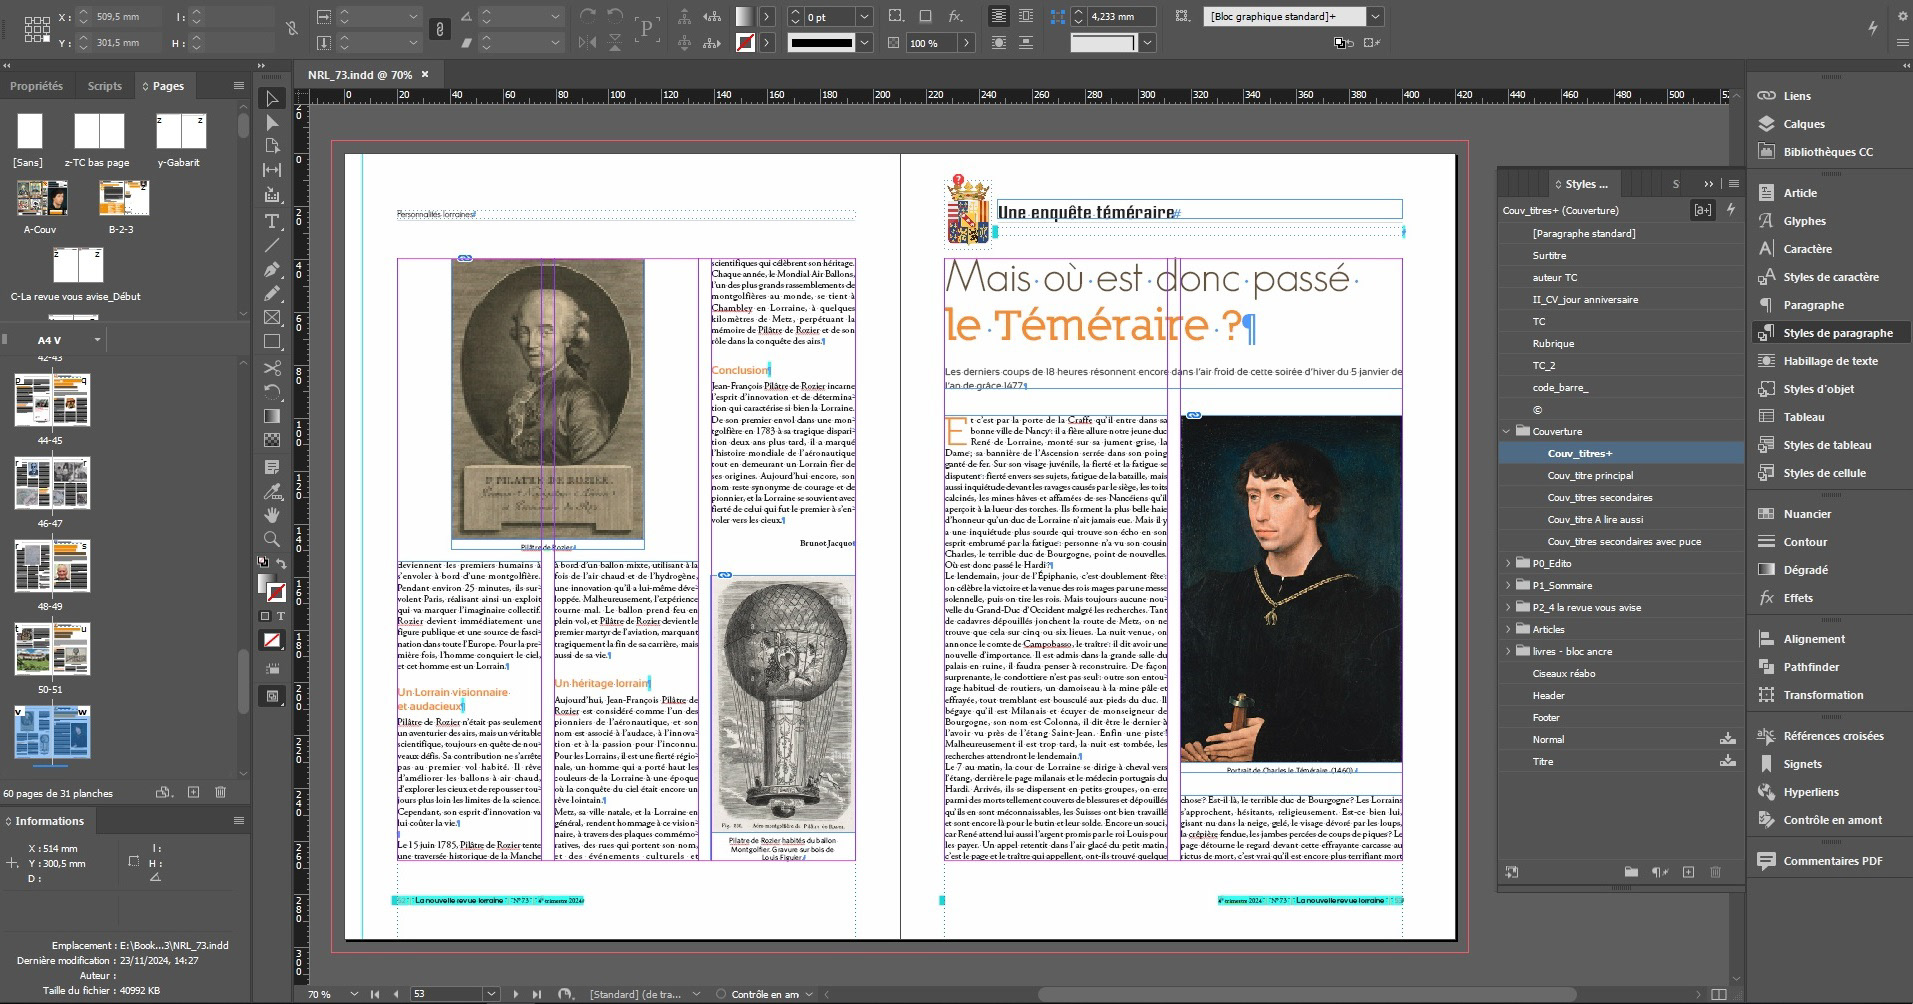Expand the P1_Sommaire style group
Screen dimensions: 1913x1004
coord(1507,585)
